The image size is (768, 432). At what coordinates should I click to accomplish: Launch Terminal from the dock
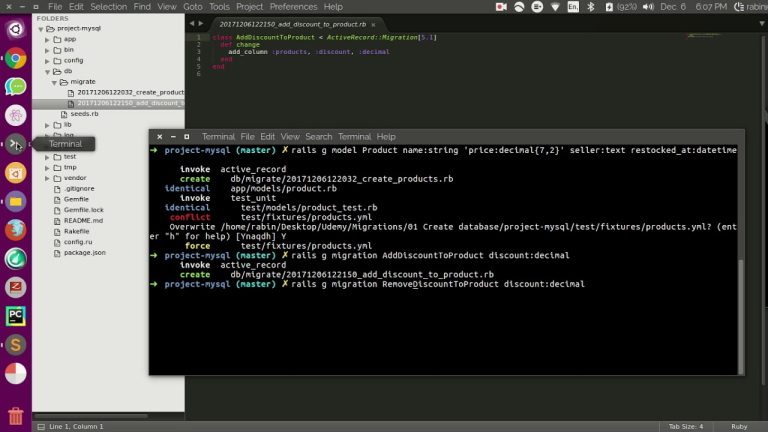point(15,144)
